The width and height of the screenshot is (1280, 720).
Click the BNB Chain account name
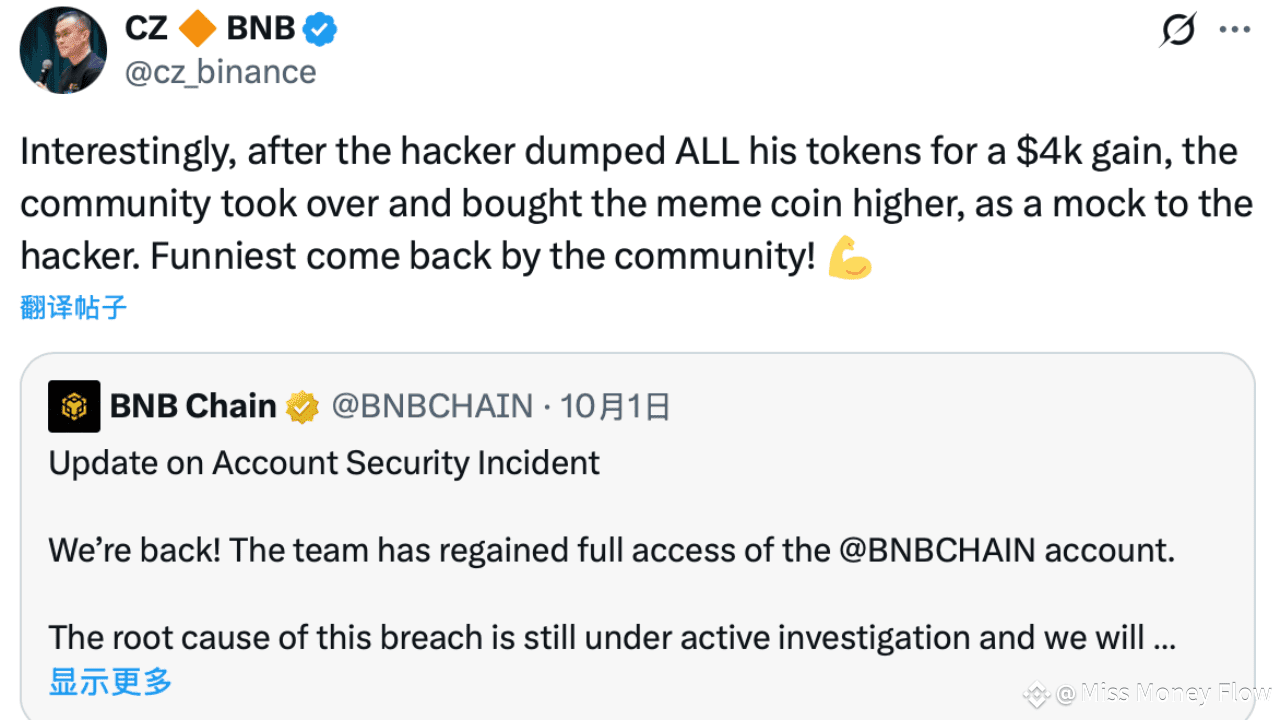pos(193,406)
